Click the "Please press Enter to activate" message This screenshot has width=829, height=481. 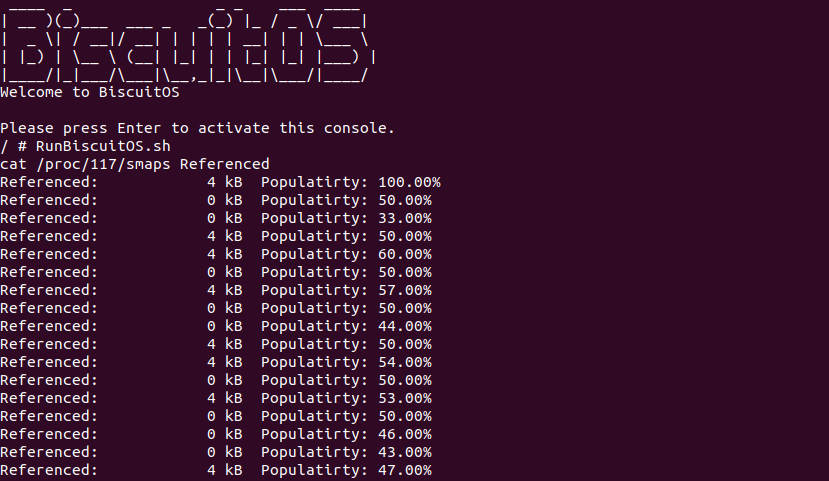(198, 128)
